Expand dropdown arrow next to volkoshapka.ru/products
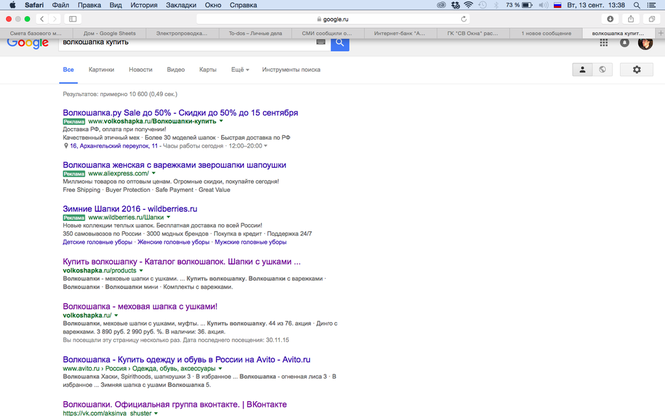The width and height of the screenshot is (665, 416). [141, 271]
